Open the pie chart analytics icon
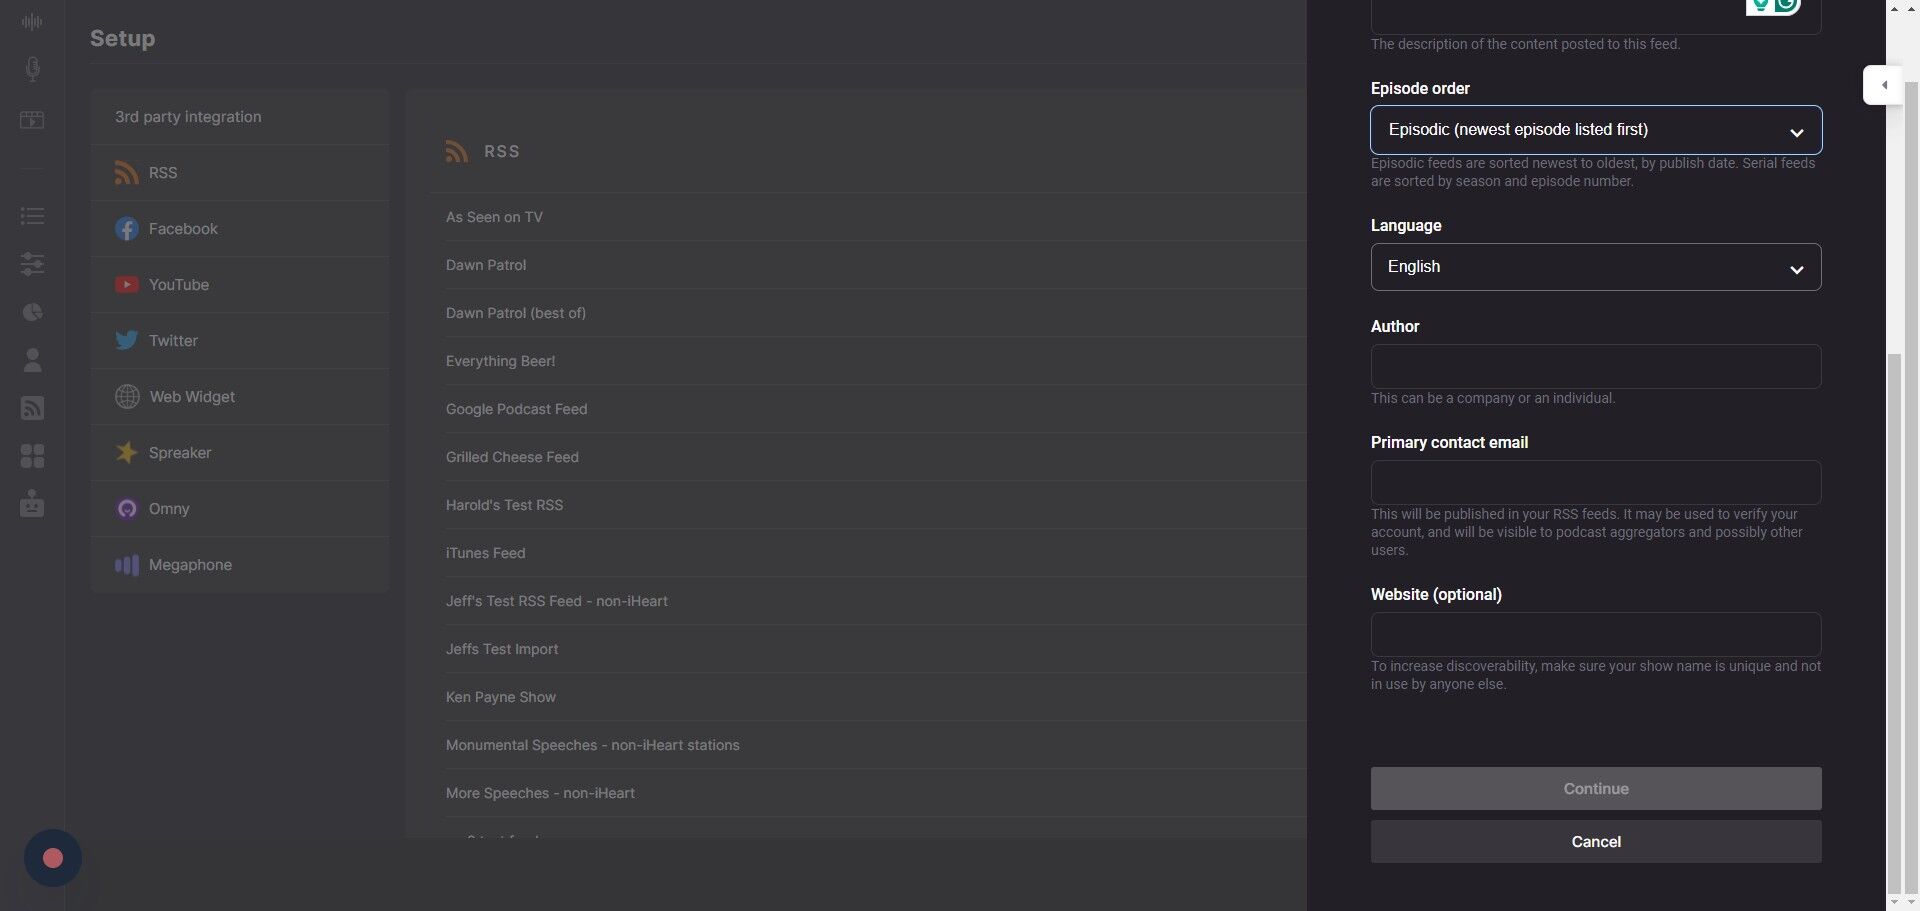 (x=32, y=312)
